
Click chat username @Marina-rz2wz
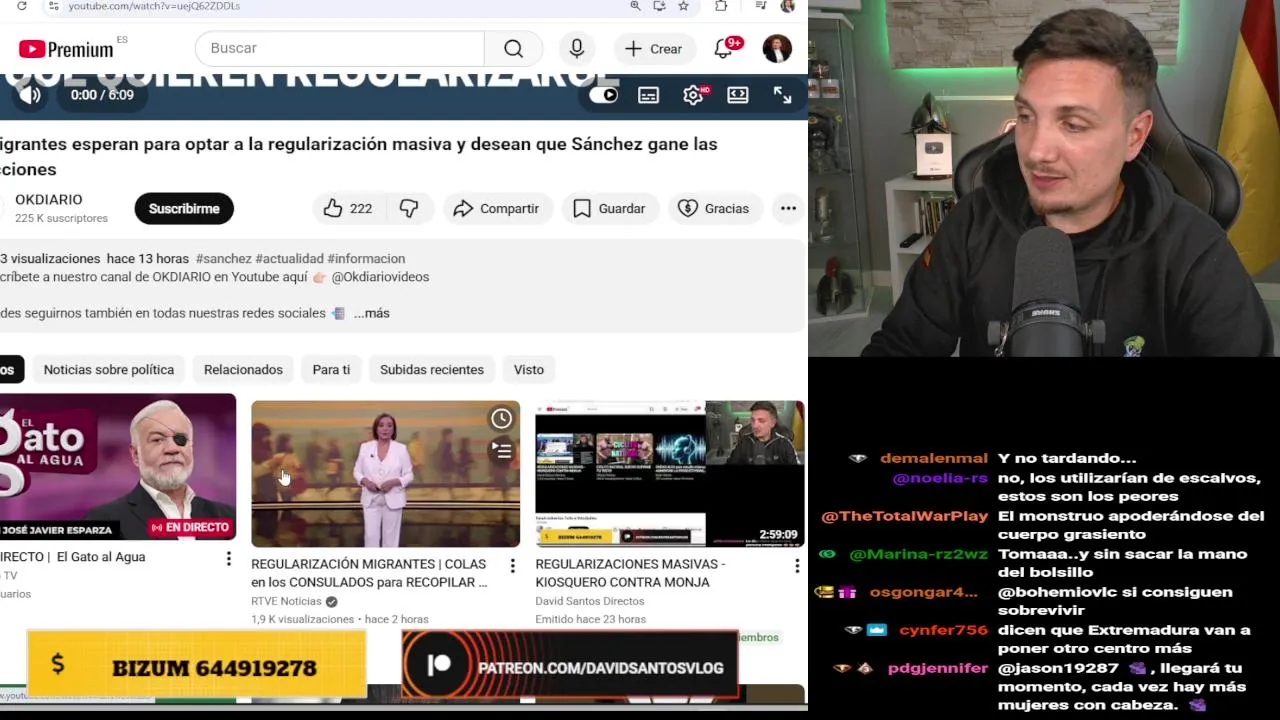918,554
